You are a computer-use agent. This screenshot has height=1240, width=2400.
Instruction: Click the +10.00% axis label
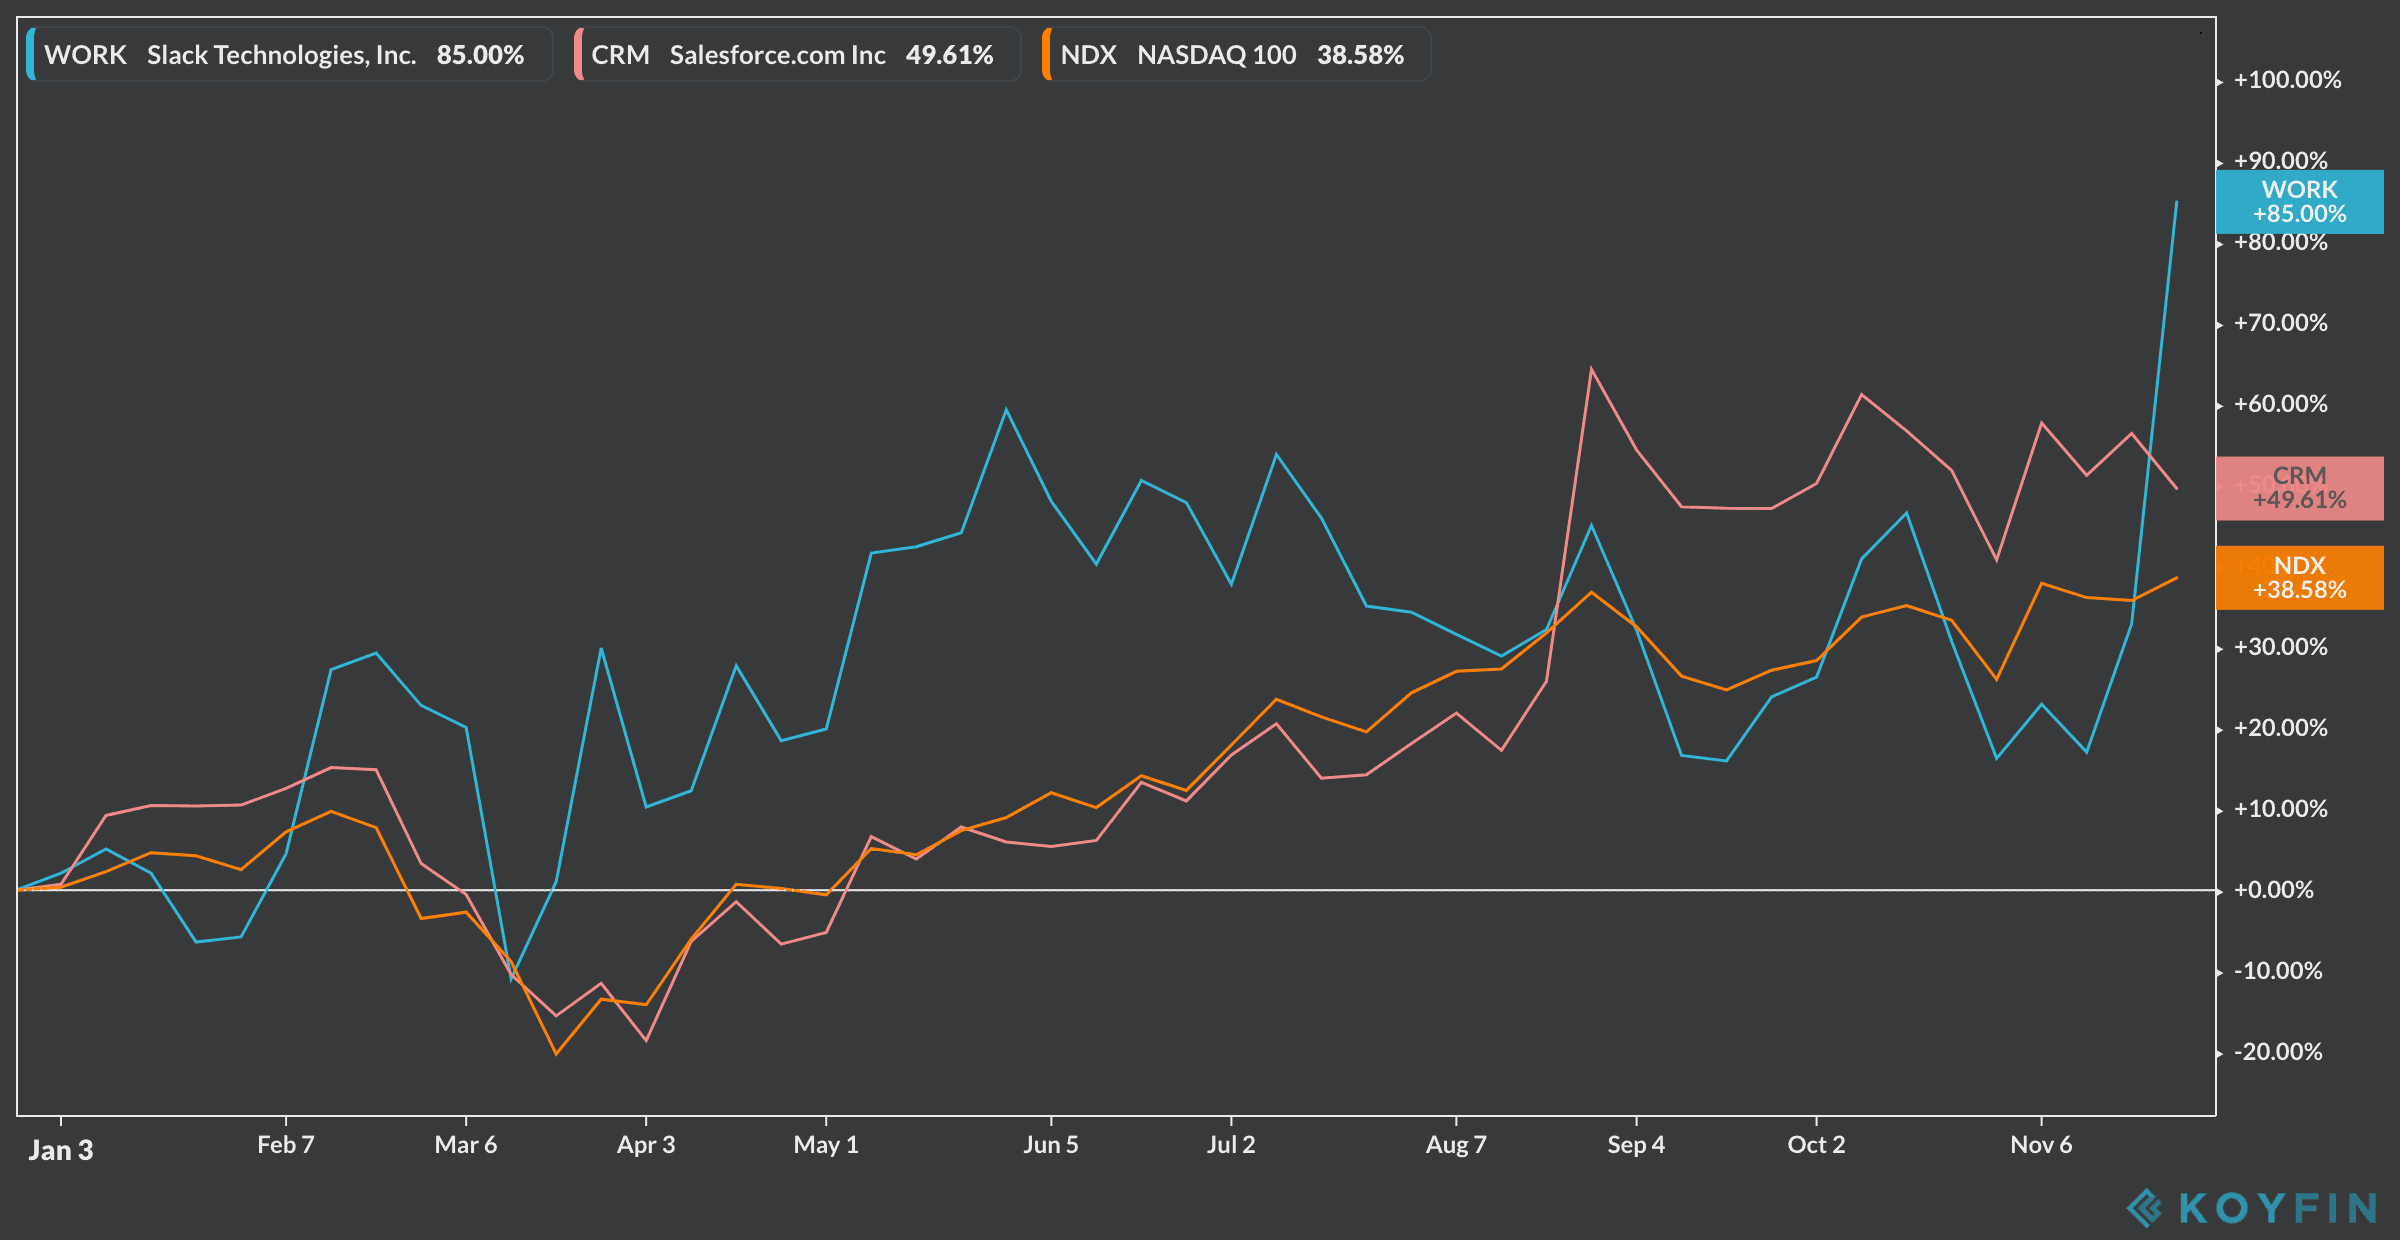click(2281, 809)
